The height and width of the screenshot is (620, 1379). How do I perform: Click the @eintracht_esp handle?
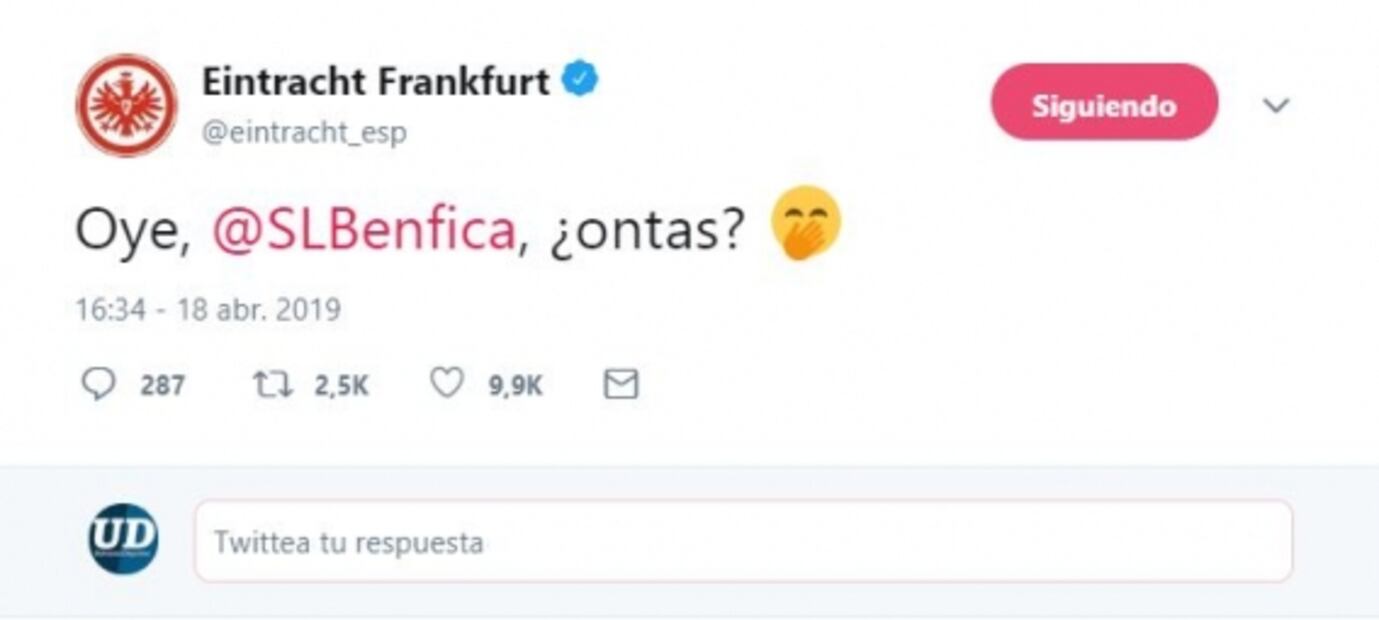pyautogui.click(x=304, y=133)
